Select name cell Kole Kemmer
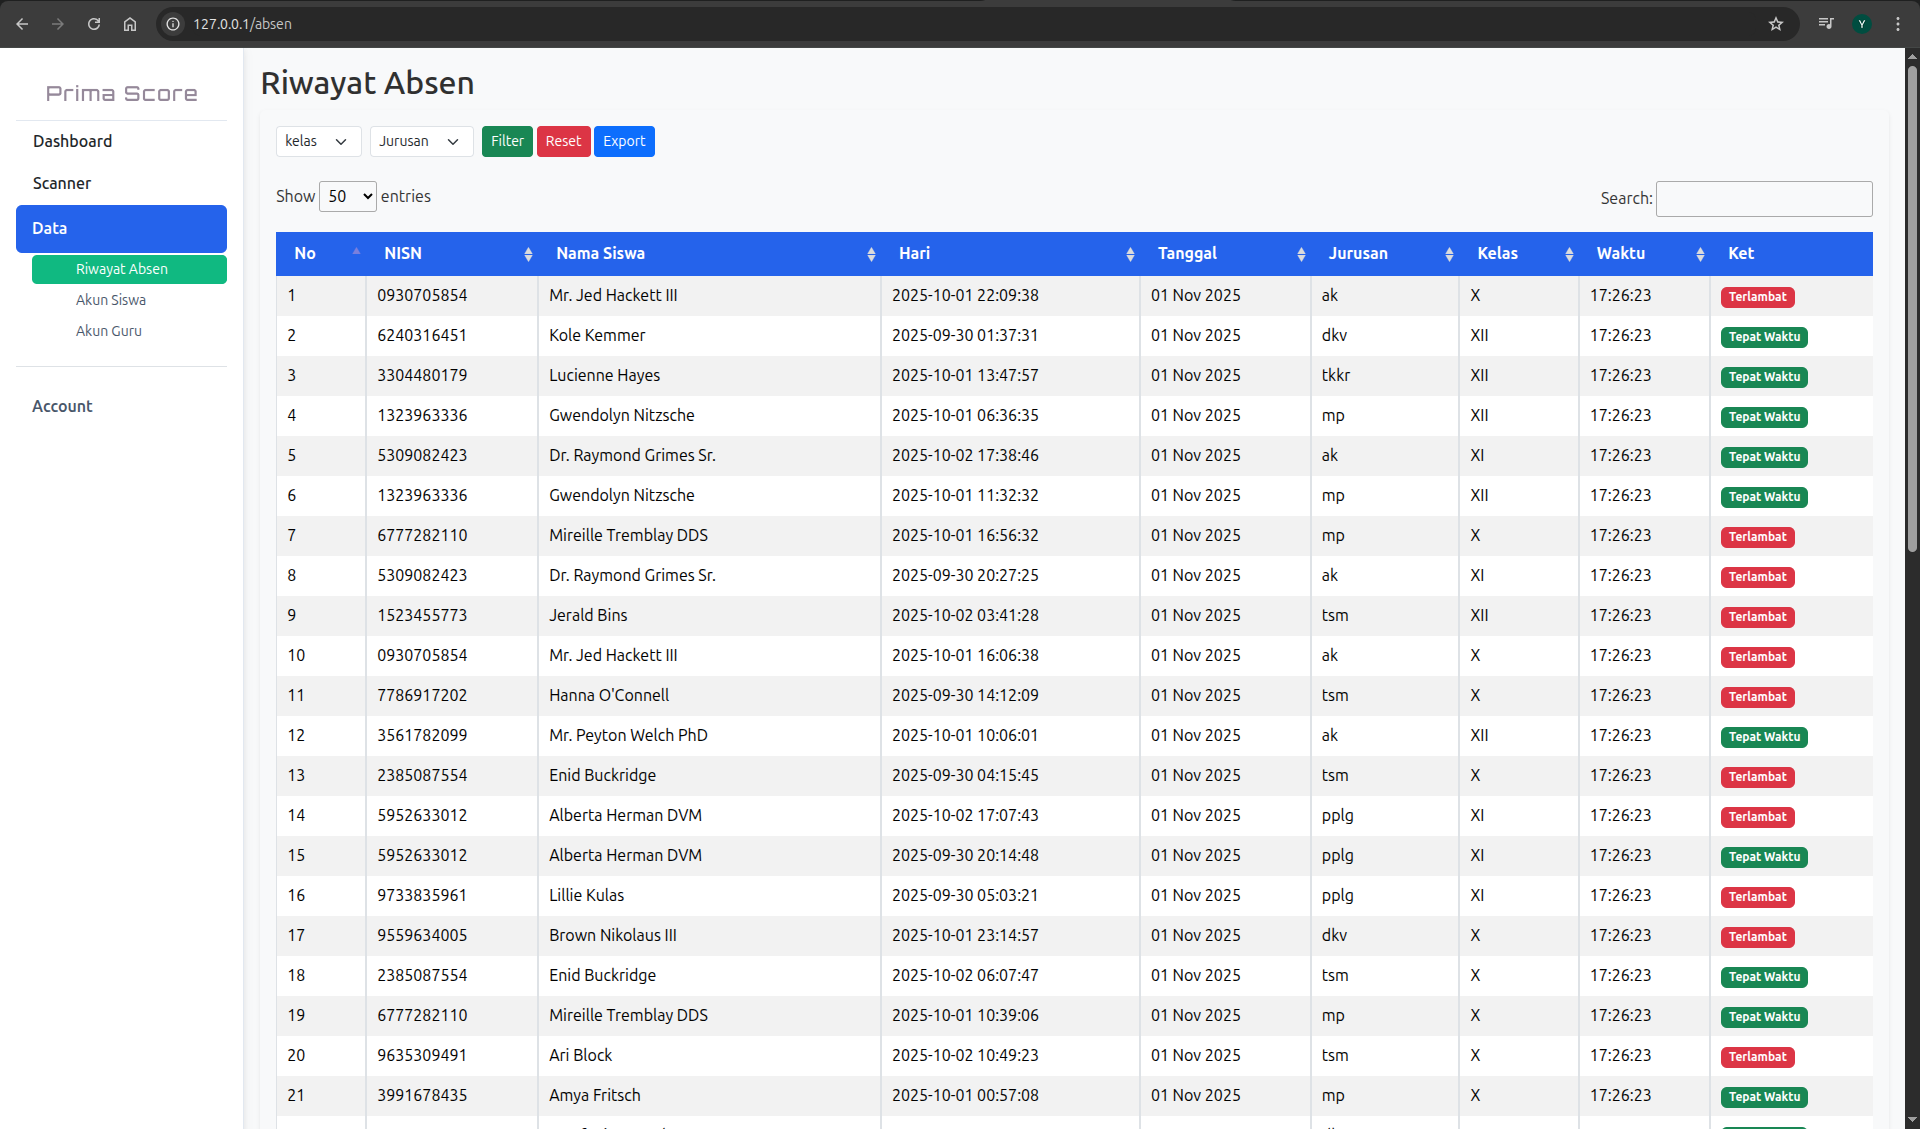This screenshot has height=1129, width=1920. point(597,336)
